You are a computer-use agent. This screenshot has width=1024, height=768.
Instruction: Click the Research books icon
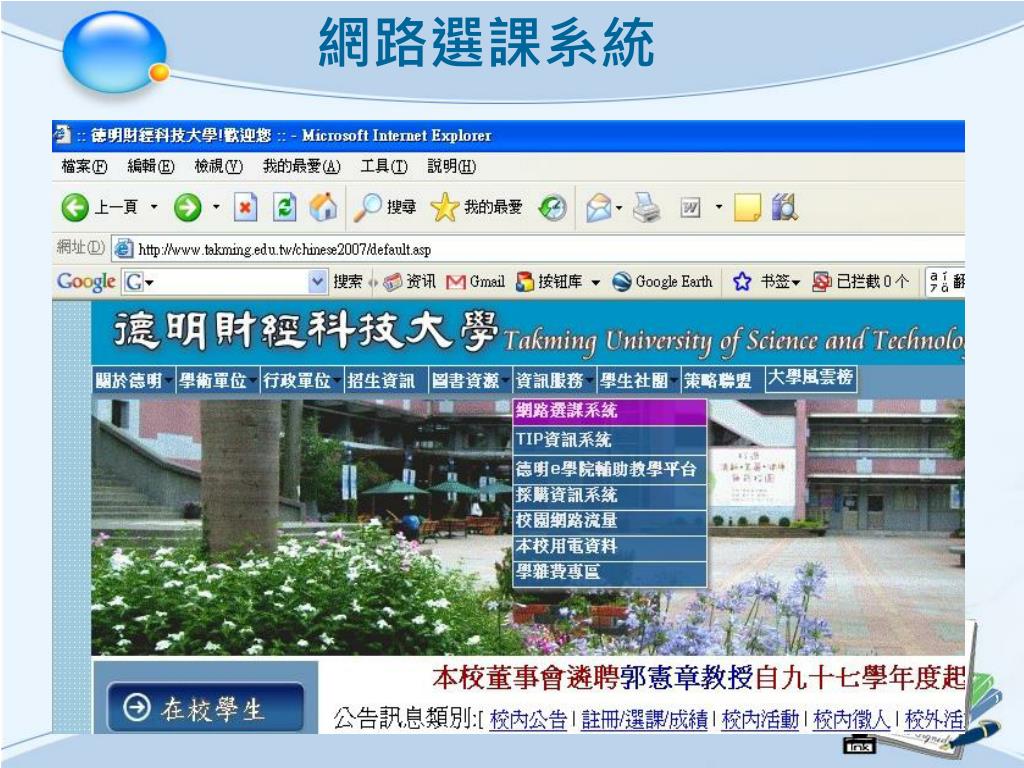(x=784, y=208)
